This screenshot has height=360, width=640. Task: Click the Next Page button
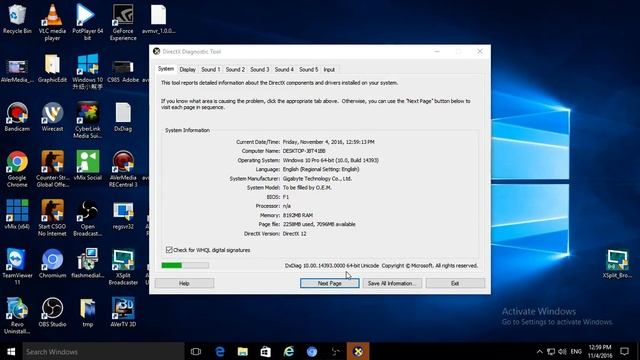click(329, 283)
